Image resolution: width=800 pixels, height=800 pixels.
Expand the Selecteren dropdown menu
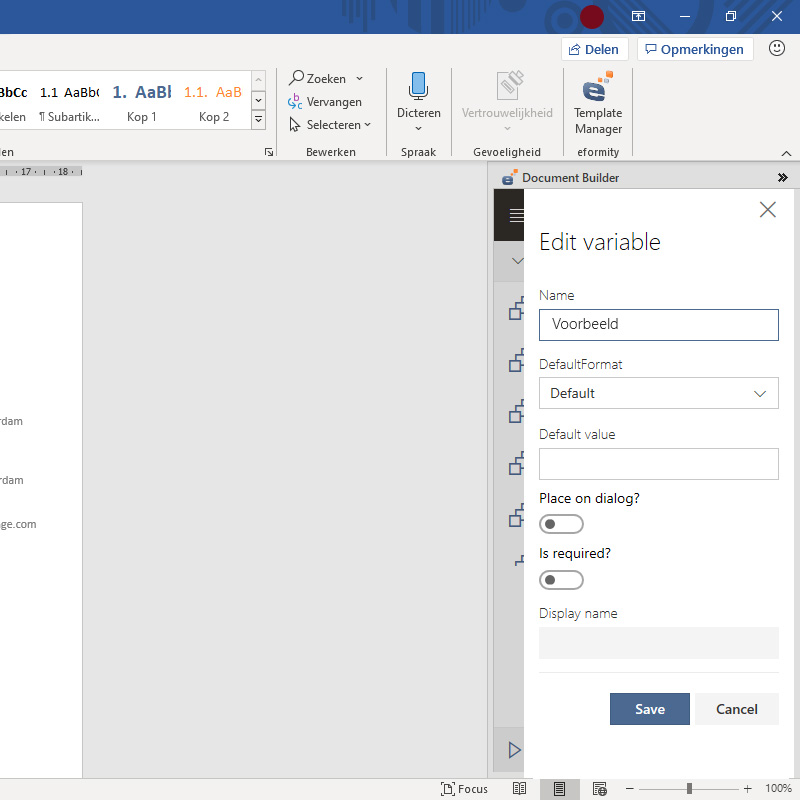point(330,125)
